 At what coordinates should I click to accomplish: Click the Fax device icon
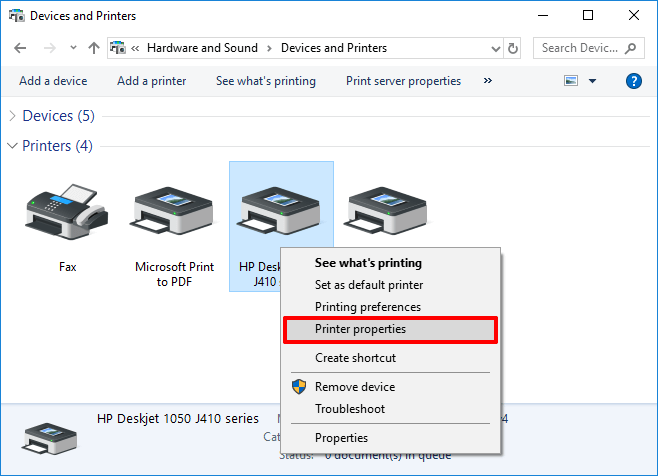(67, 212)
